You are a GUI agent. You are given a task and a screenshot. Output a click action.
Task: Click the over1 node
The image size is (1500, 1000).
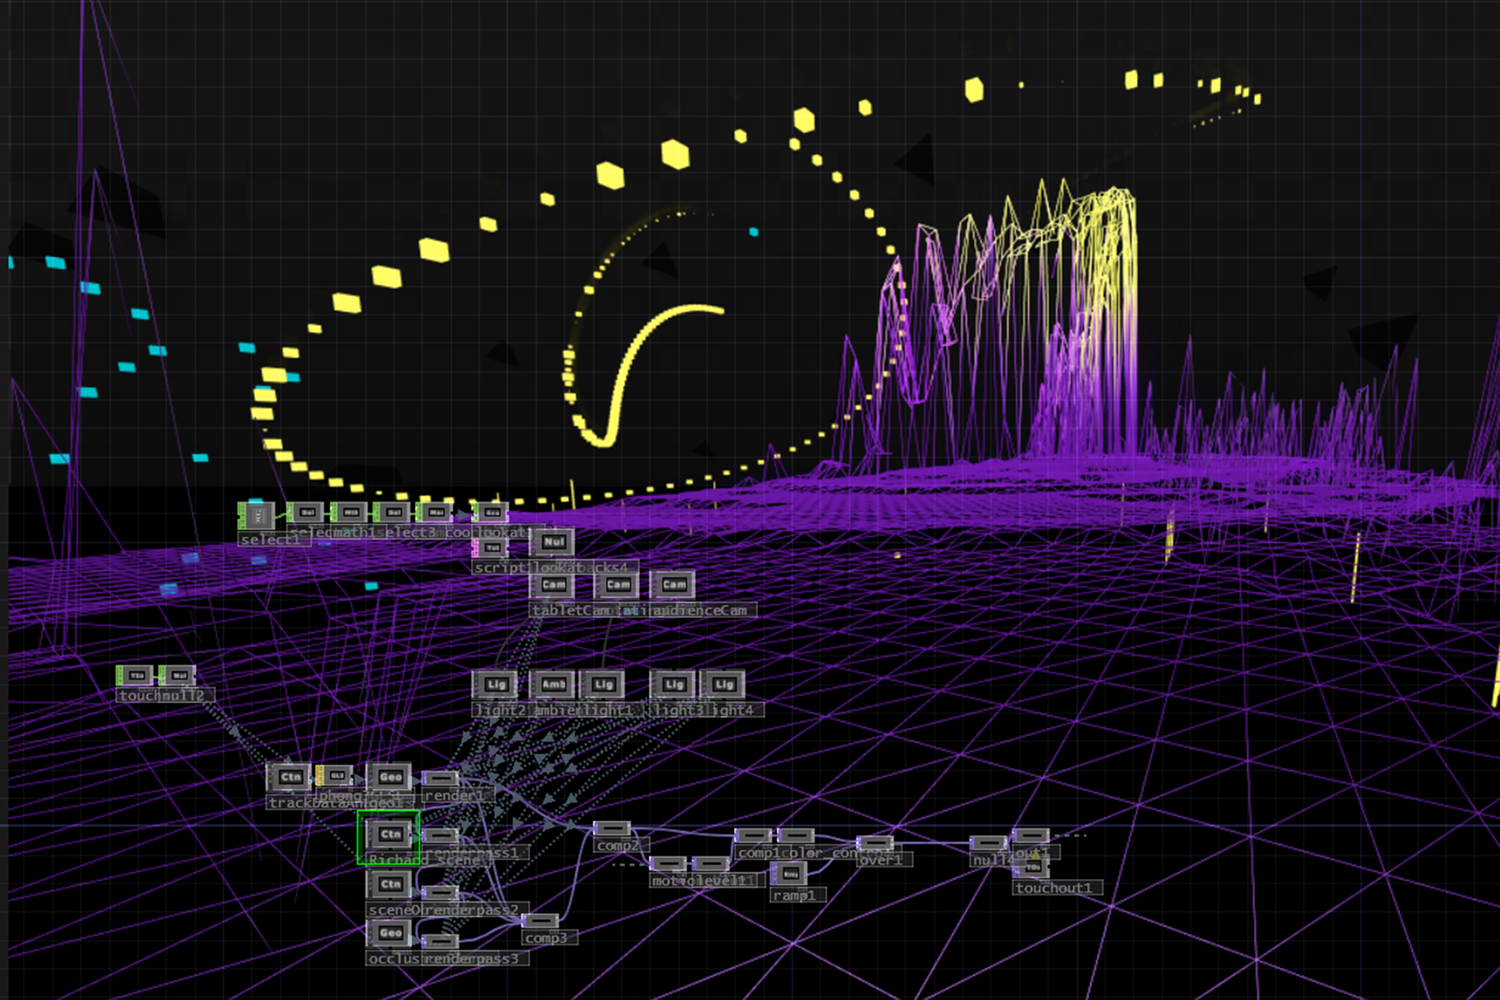[875, 844]
